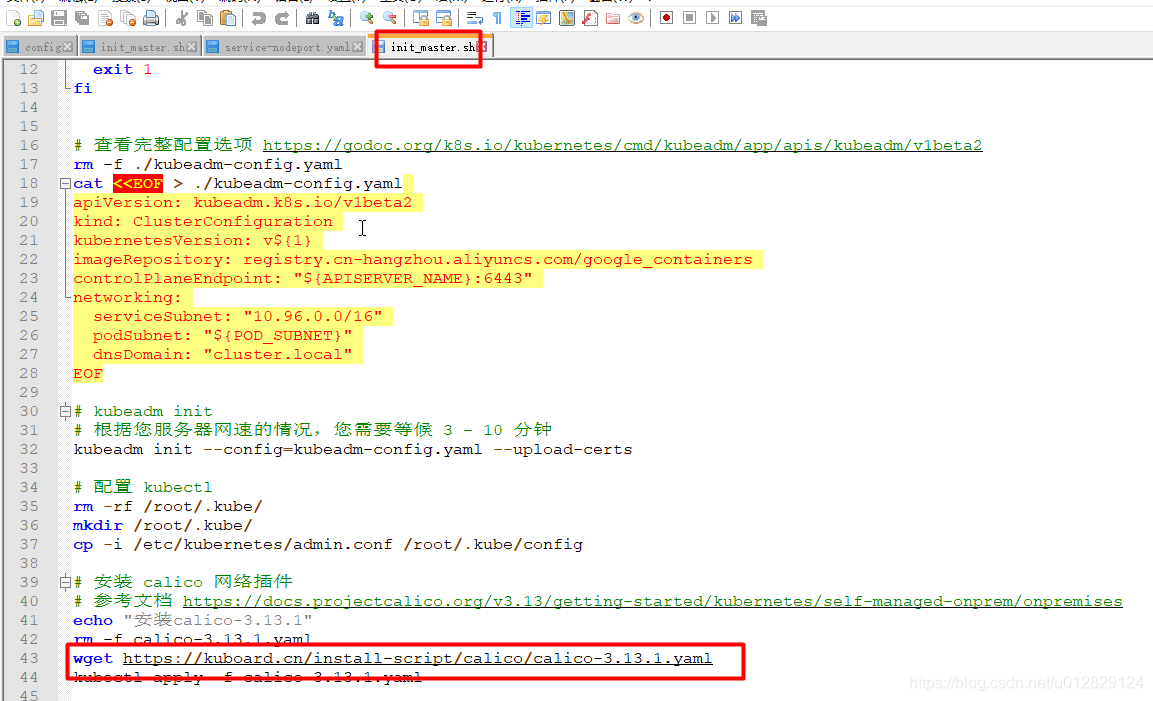Copy the selection from the toolbar

click(x=204, y=18)
